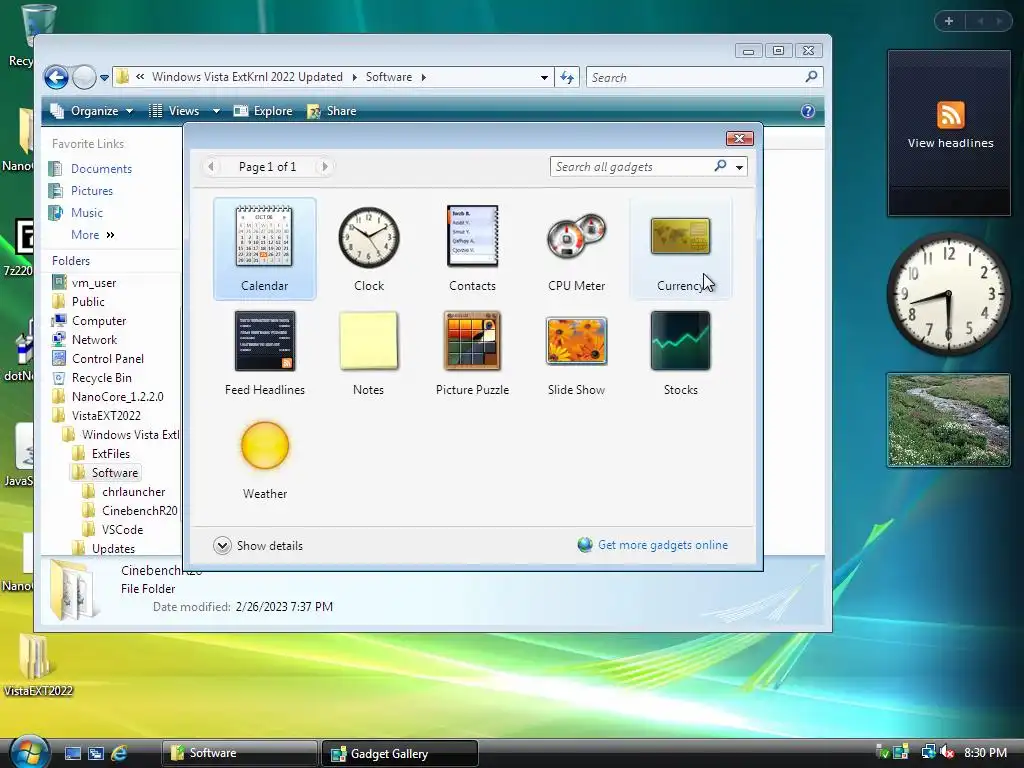
Task: Click Show Desktop quick launch icon
Action: (72, 753)
